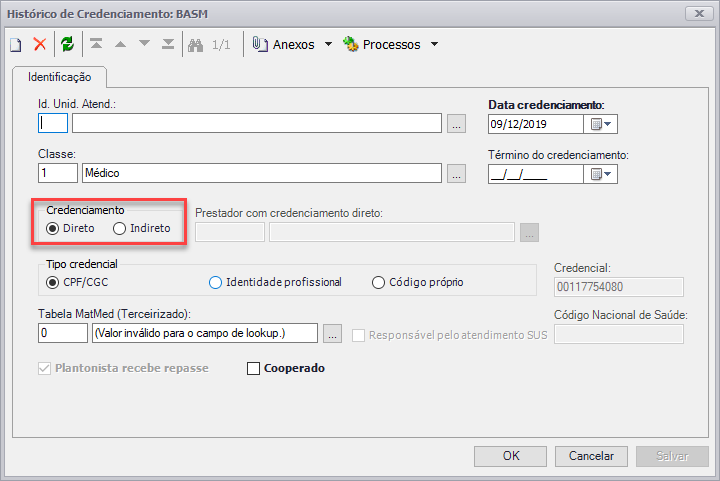Click the Término do credenciamento date field
This screenshot has height=481, width=720.
[x=536, y=174]
